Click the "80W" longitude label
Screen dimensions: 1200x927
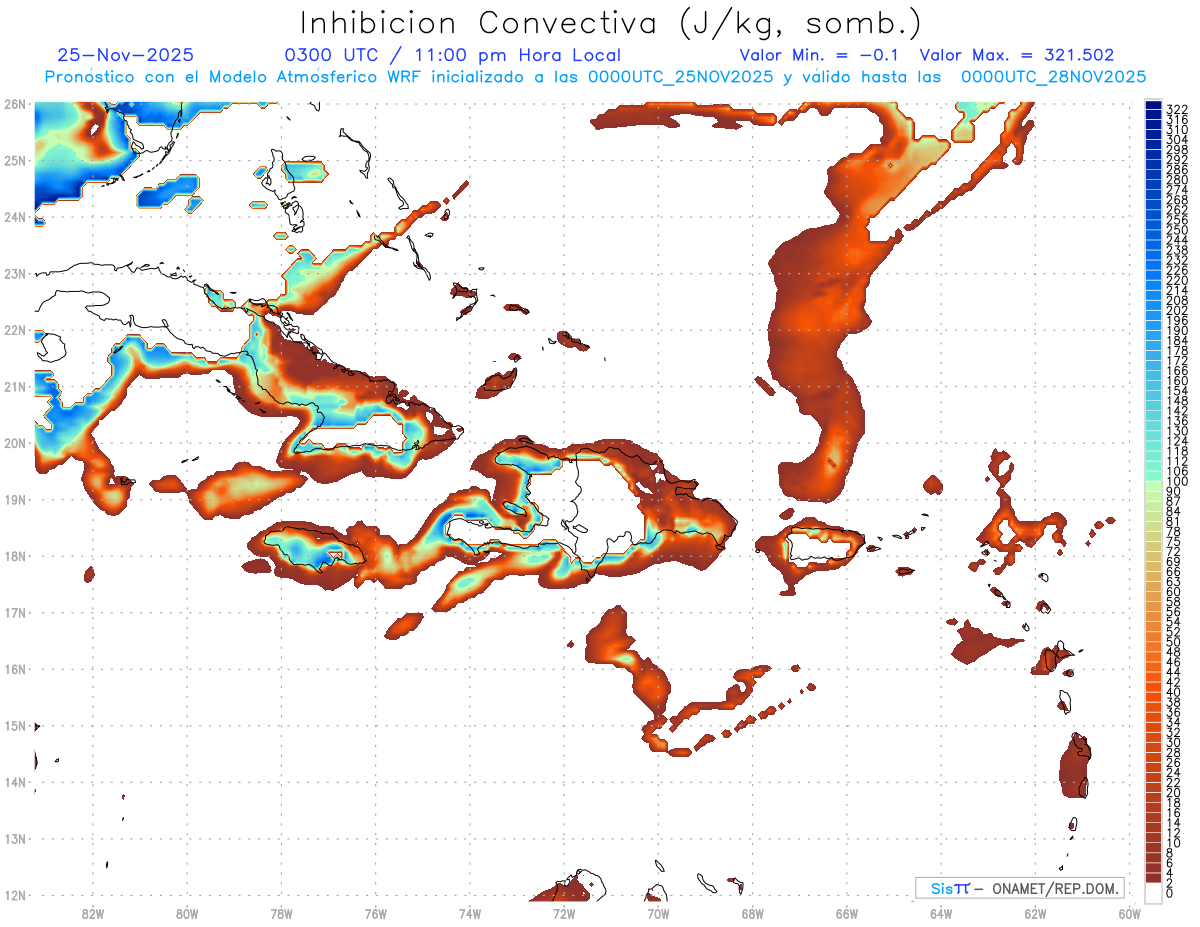pos(186,912)
